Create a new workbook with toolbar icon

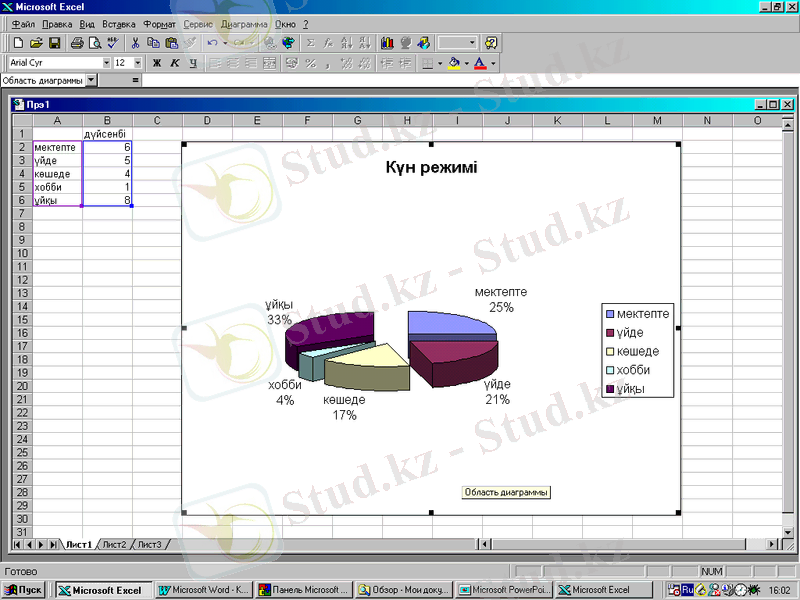point(18,43)
